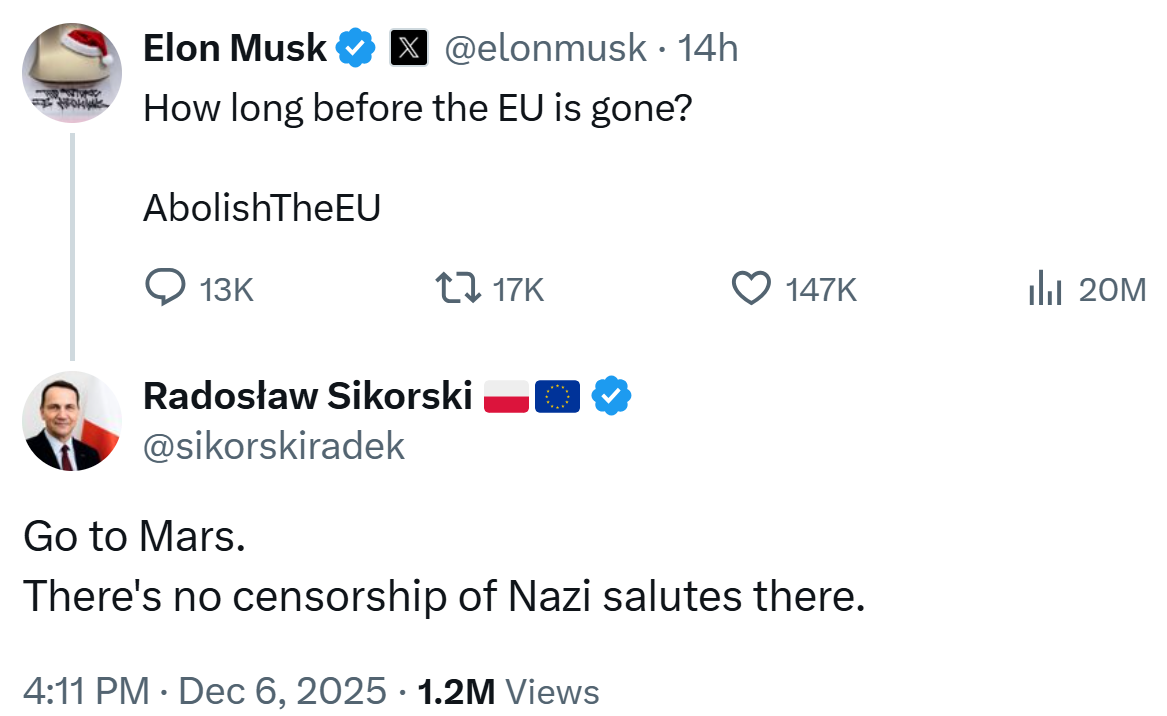Click the repost arrows icon
This screenshot has width=1167, height=716.
457,289
